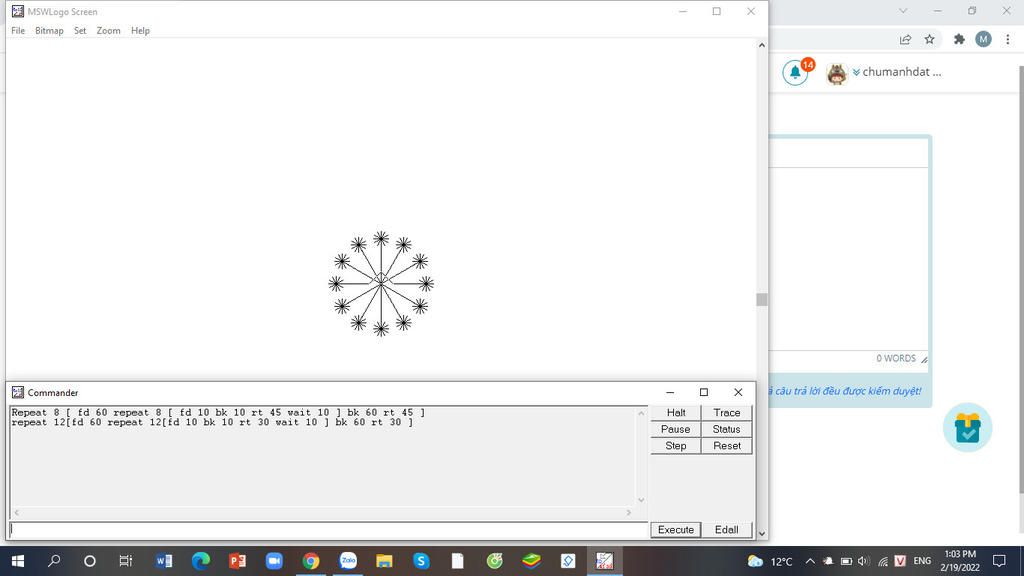Open Microsoft Word from the taskbar

[164, 561]
